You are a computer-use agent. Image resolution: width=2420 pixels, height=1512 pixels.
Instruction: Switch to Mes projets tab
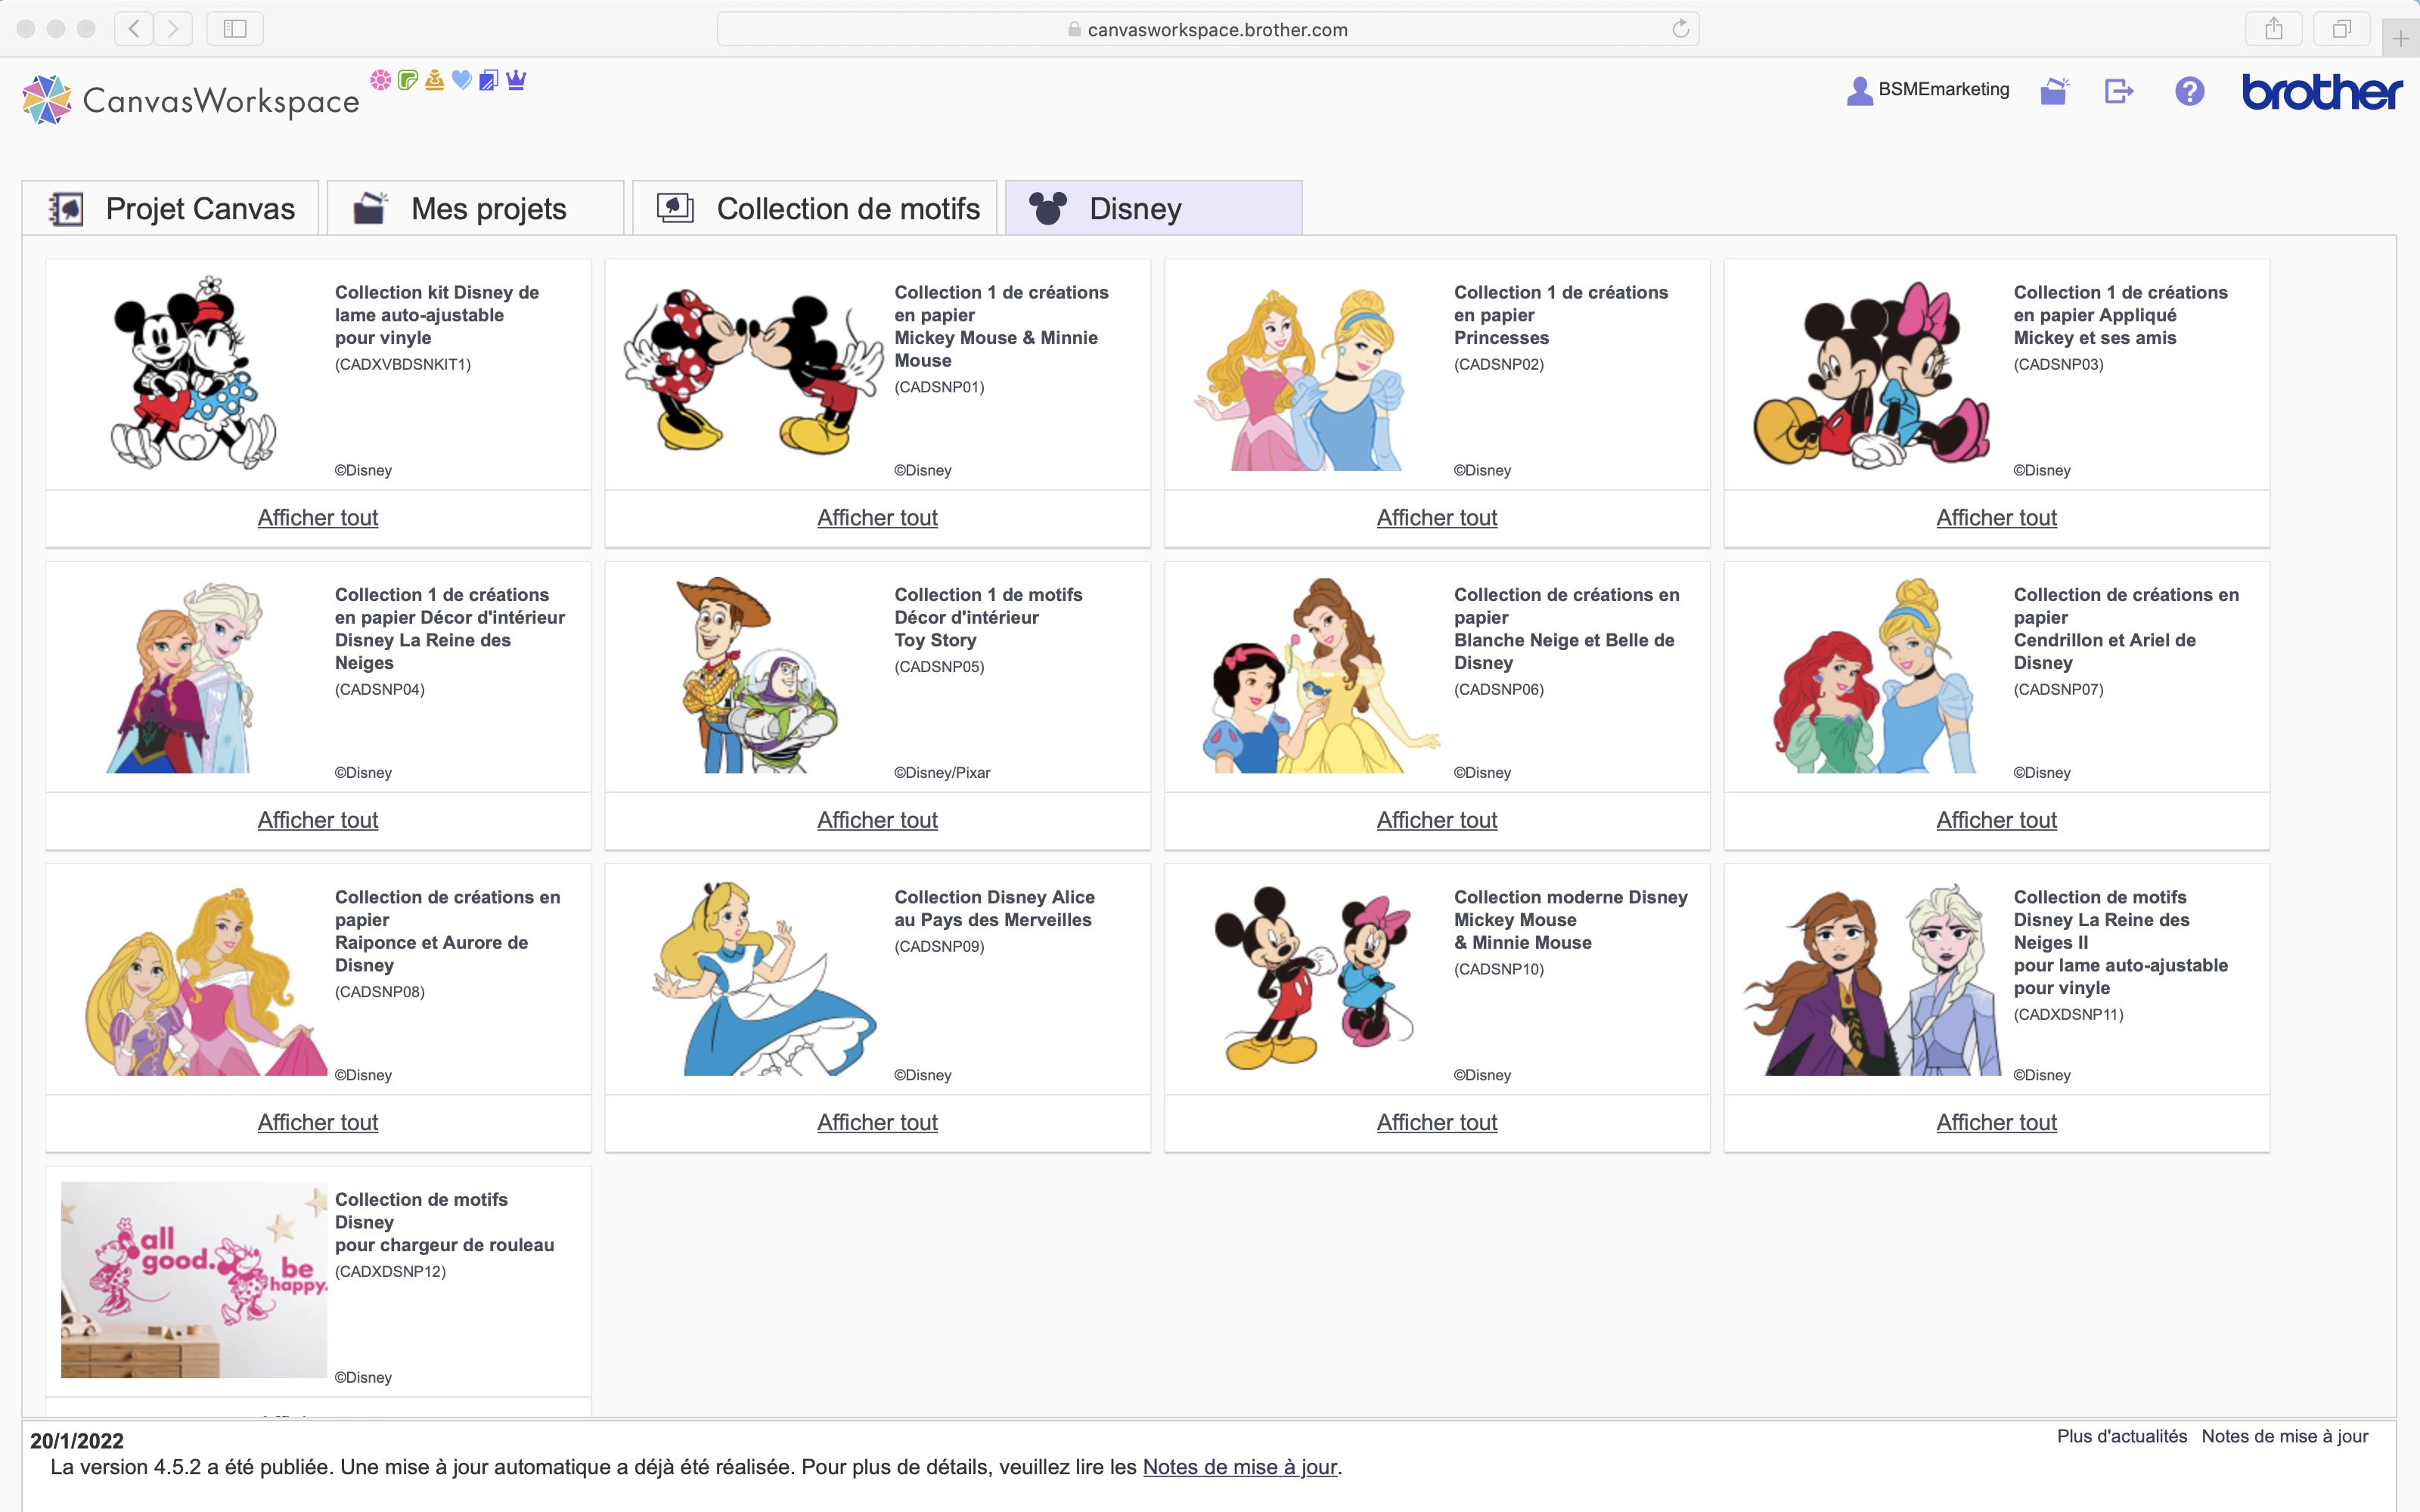tap(475, 208)
